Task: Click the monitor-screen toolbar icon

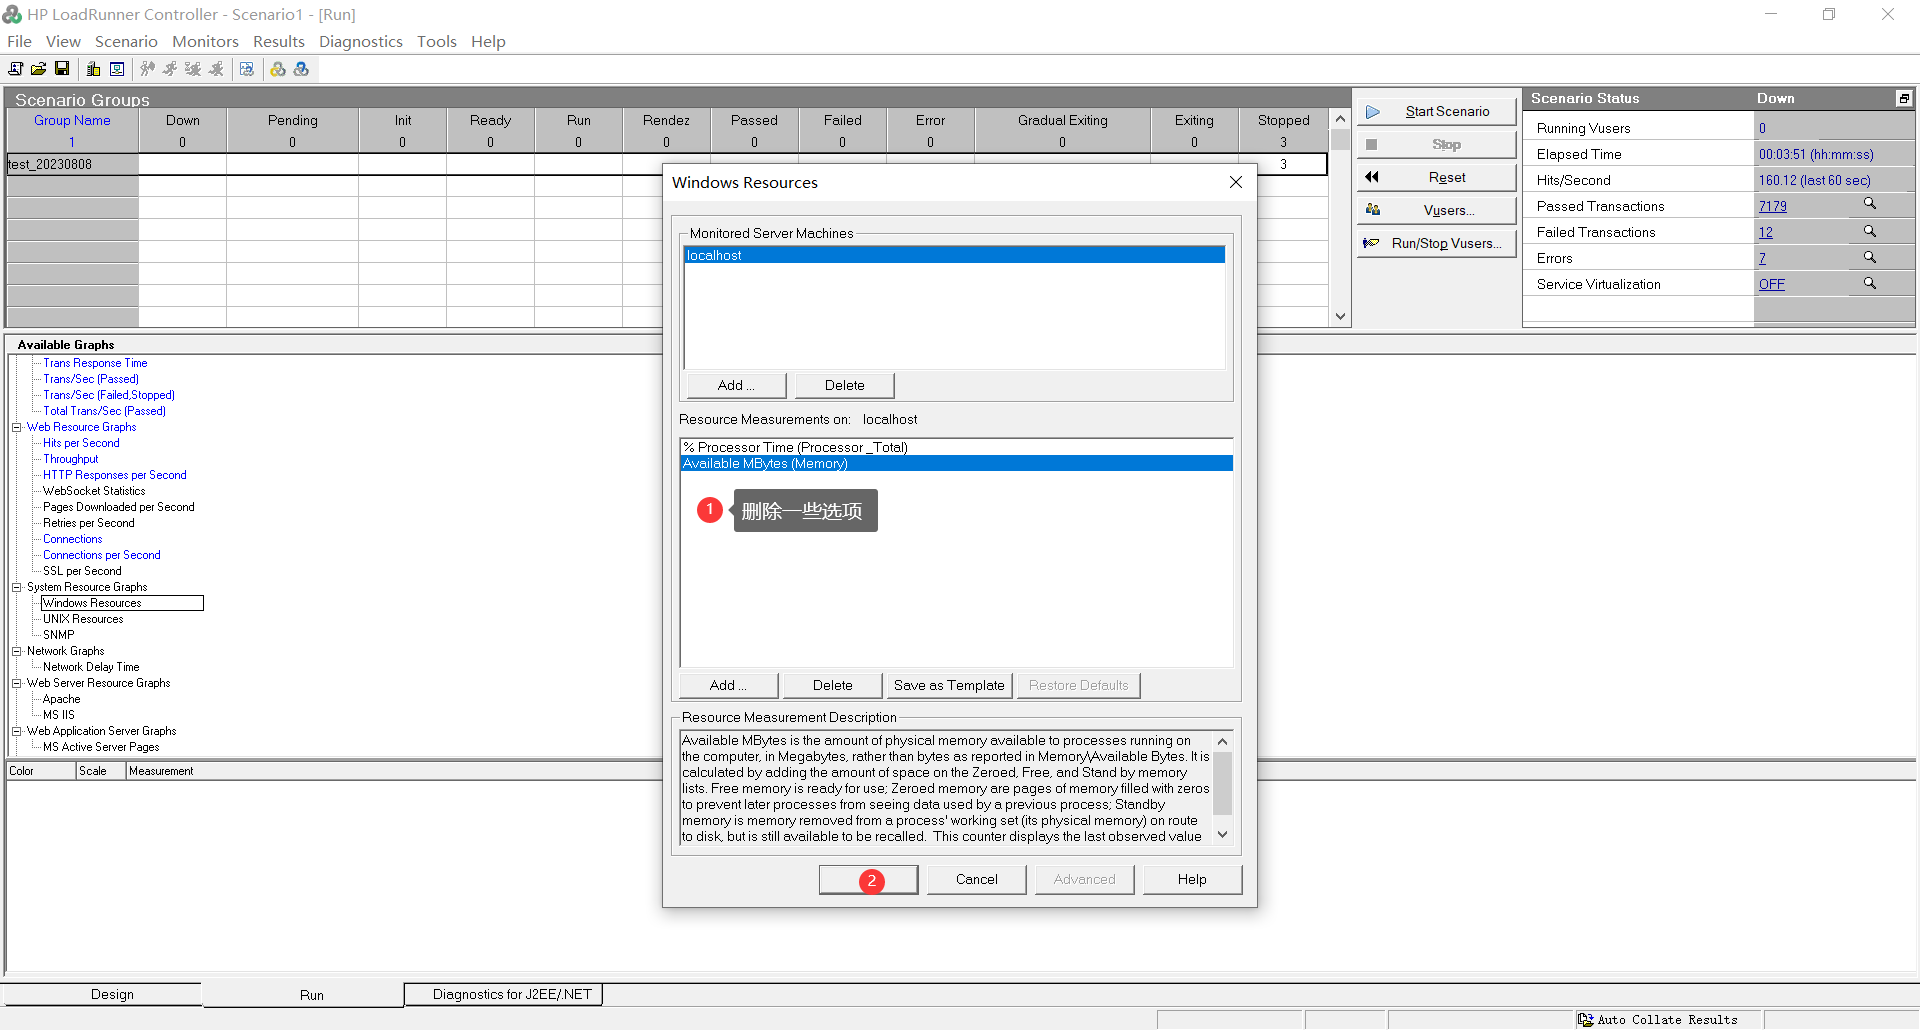Action: 117,69
